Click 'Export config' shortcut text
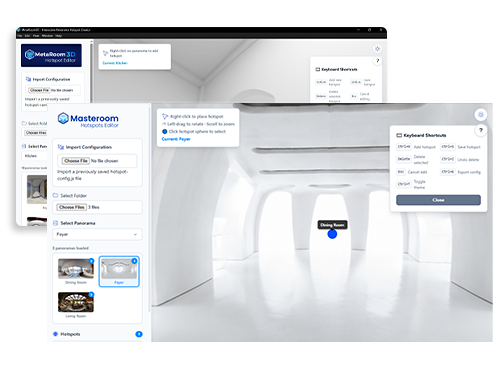This screenshot has height=375, width=503. tap(469, 172)
